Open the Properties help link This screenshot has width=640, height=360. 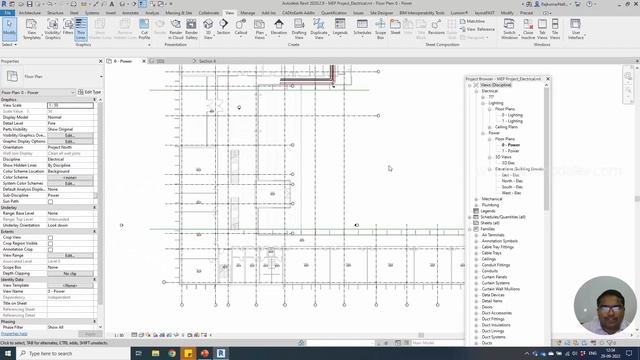(x=14, y=334)
